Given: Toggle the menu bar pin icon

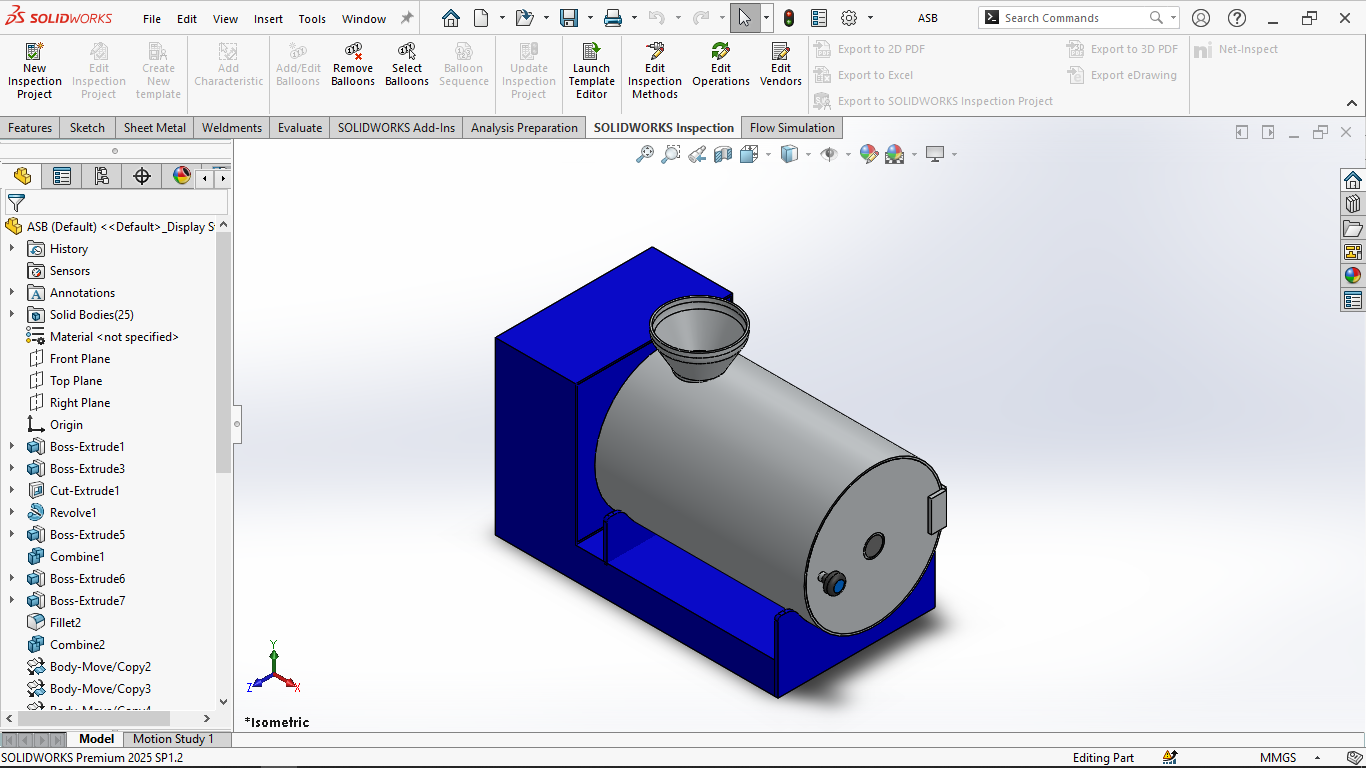Looking at the screenshot, I should (407, 18).
